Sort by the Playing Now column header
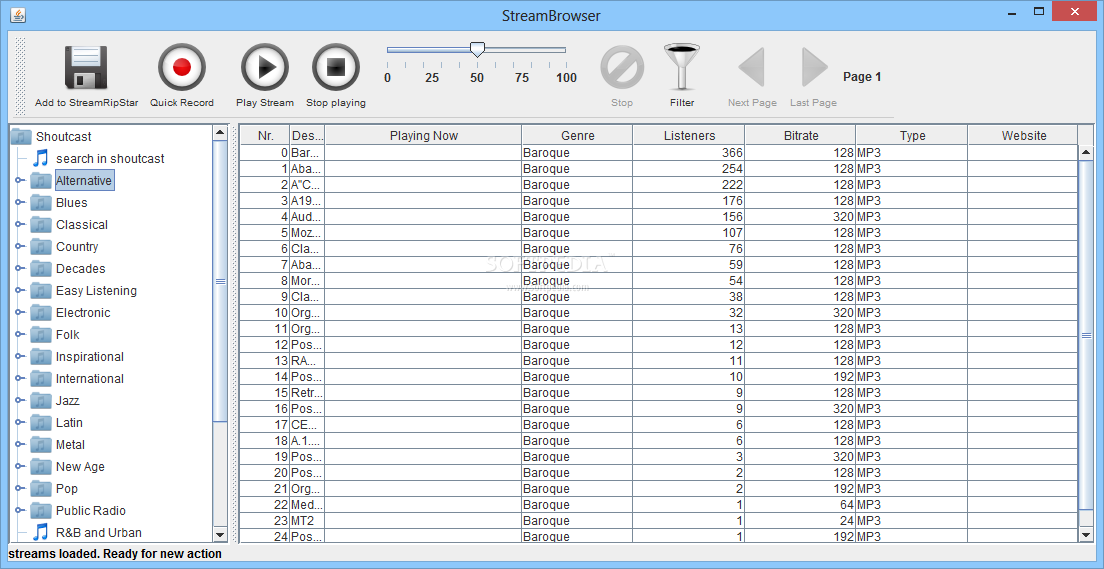This screenshot has height=569, width=1104. 424,136
